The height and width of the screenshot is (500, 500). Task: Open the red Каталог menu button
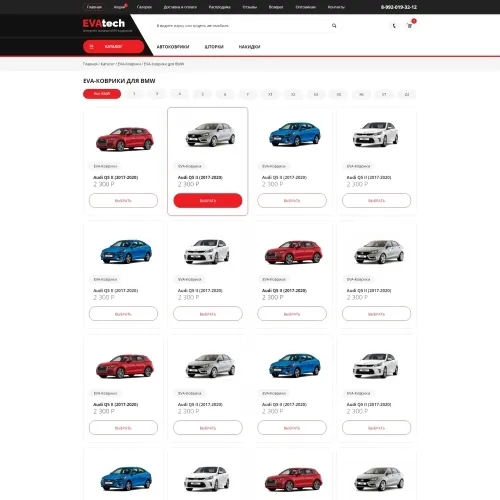[113, 47]
